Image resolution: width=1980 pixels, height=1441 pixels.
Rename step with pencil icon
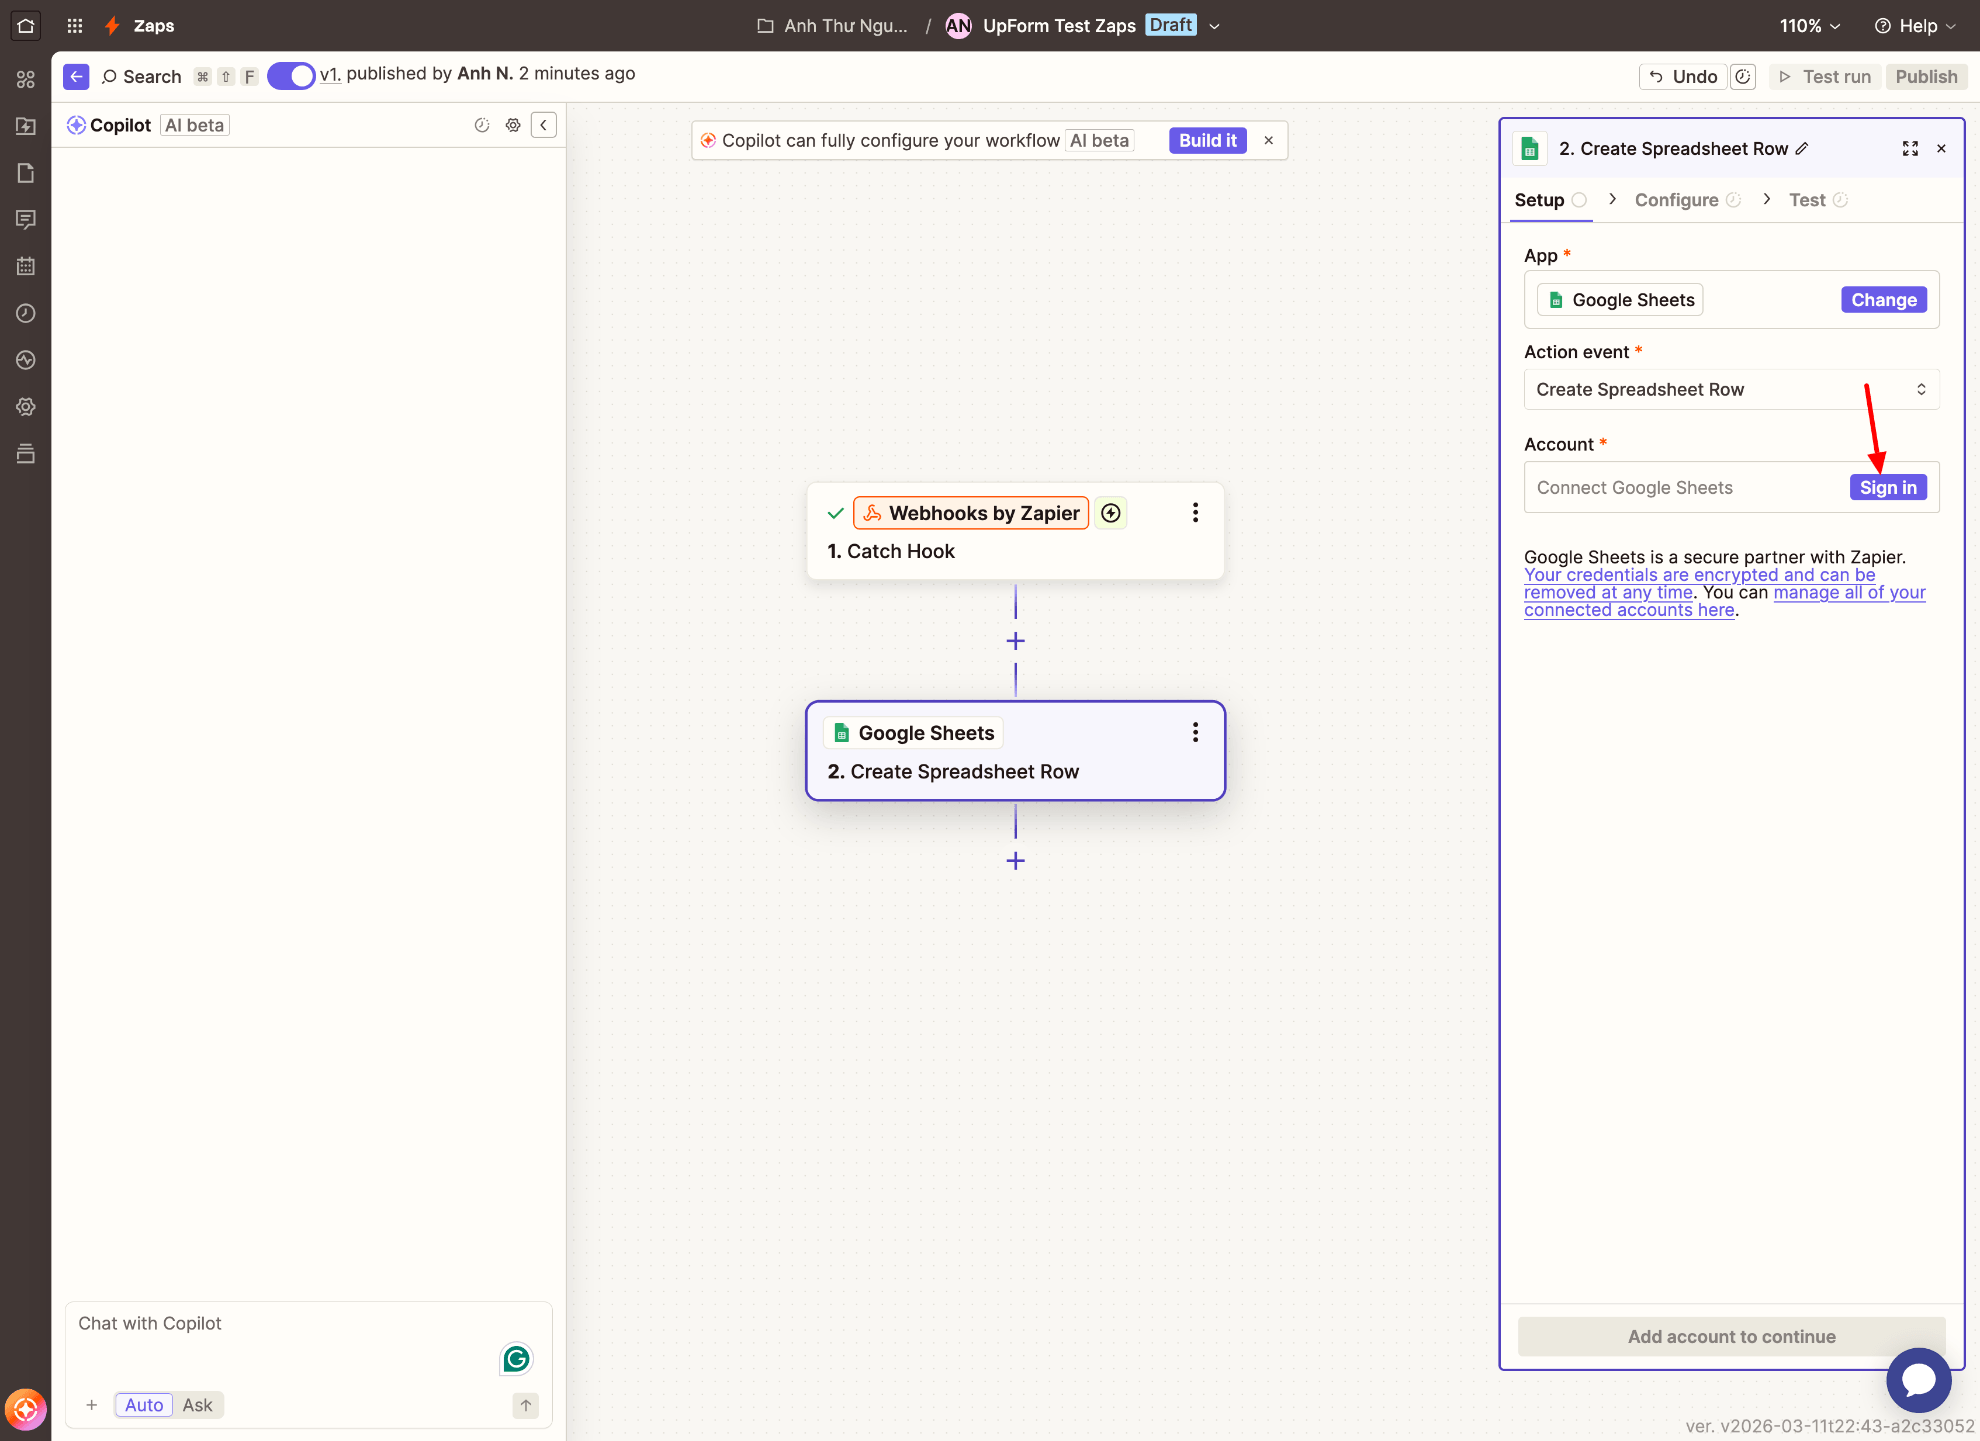tap(1802, 149)
